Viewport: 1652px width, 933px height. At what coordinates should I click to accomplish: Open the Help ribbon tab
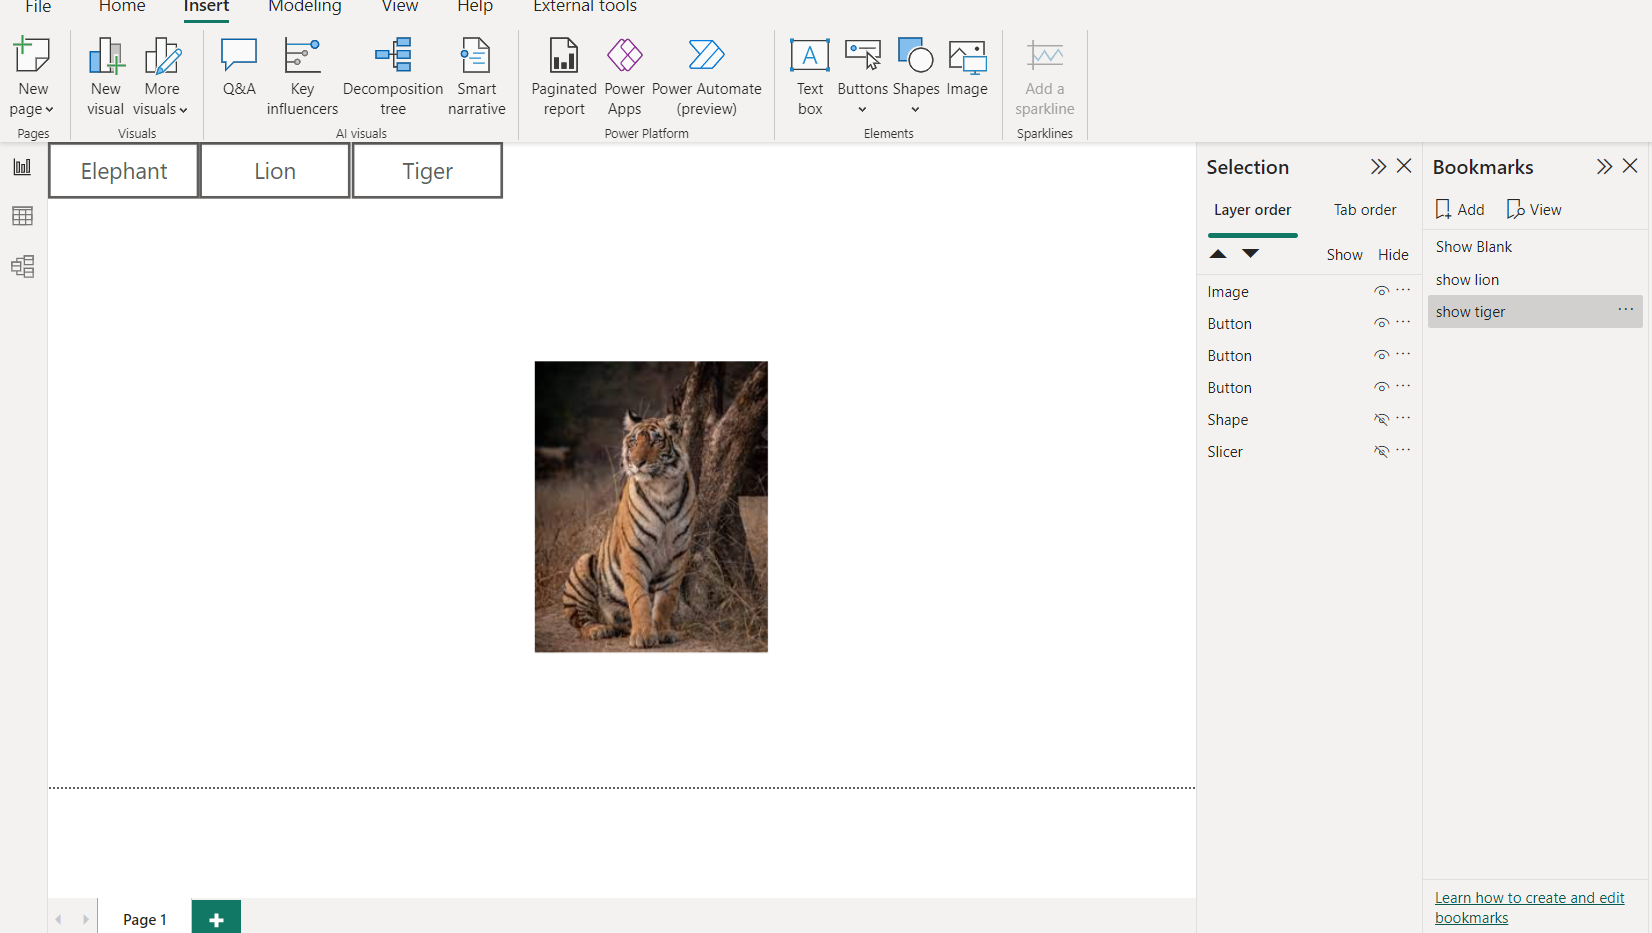(475, 7)
